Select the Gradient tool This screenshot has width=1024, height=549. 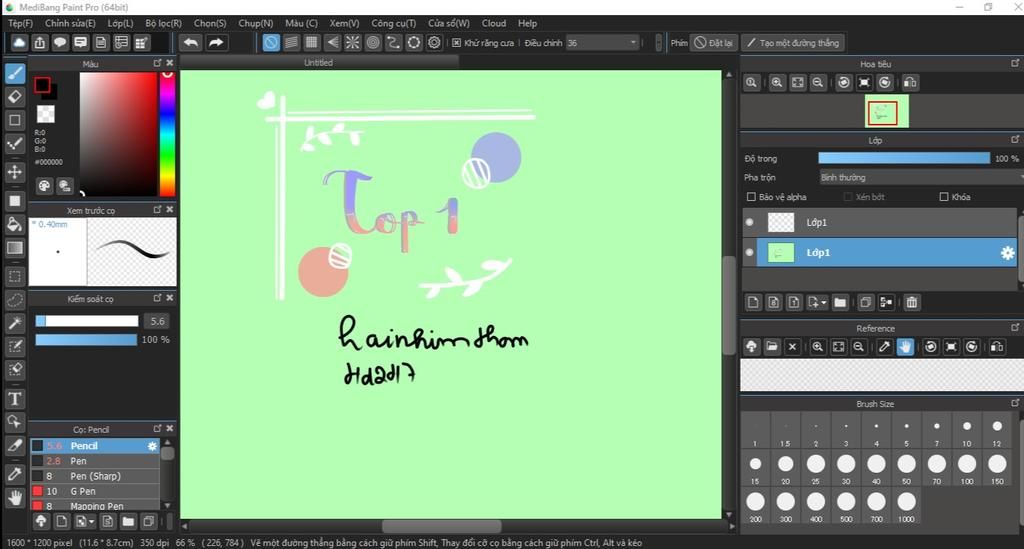pos(14,248)
